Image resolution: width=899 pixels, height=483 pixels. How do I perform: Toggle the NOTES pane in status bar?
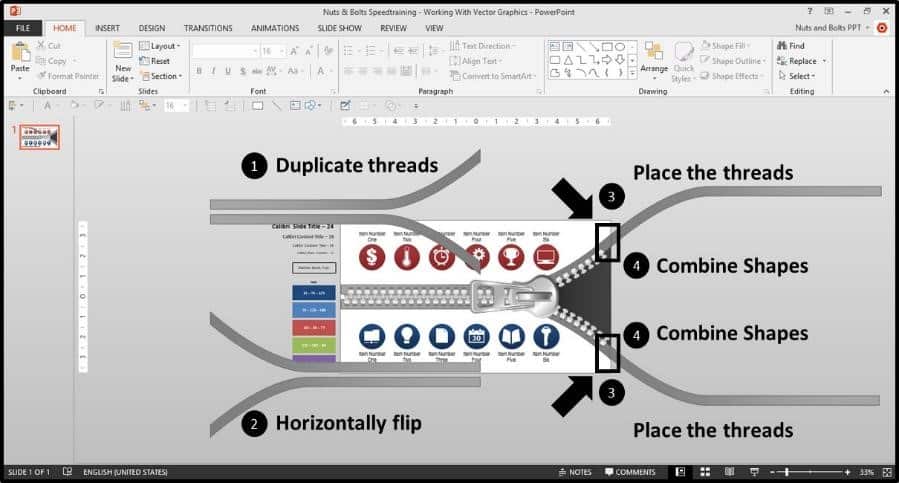pos(575,472)
